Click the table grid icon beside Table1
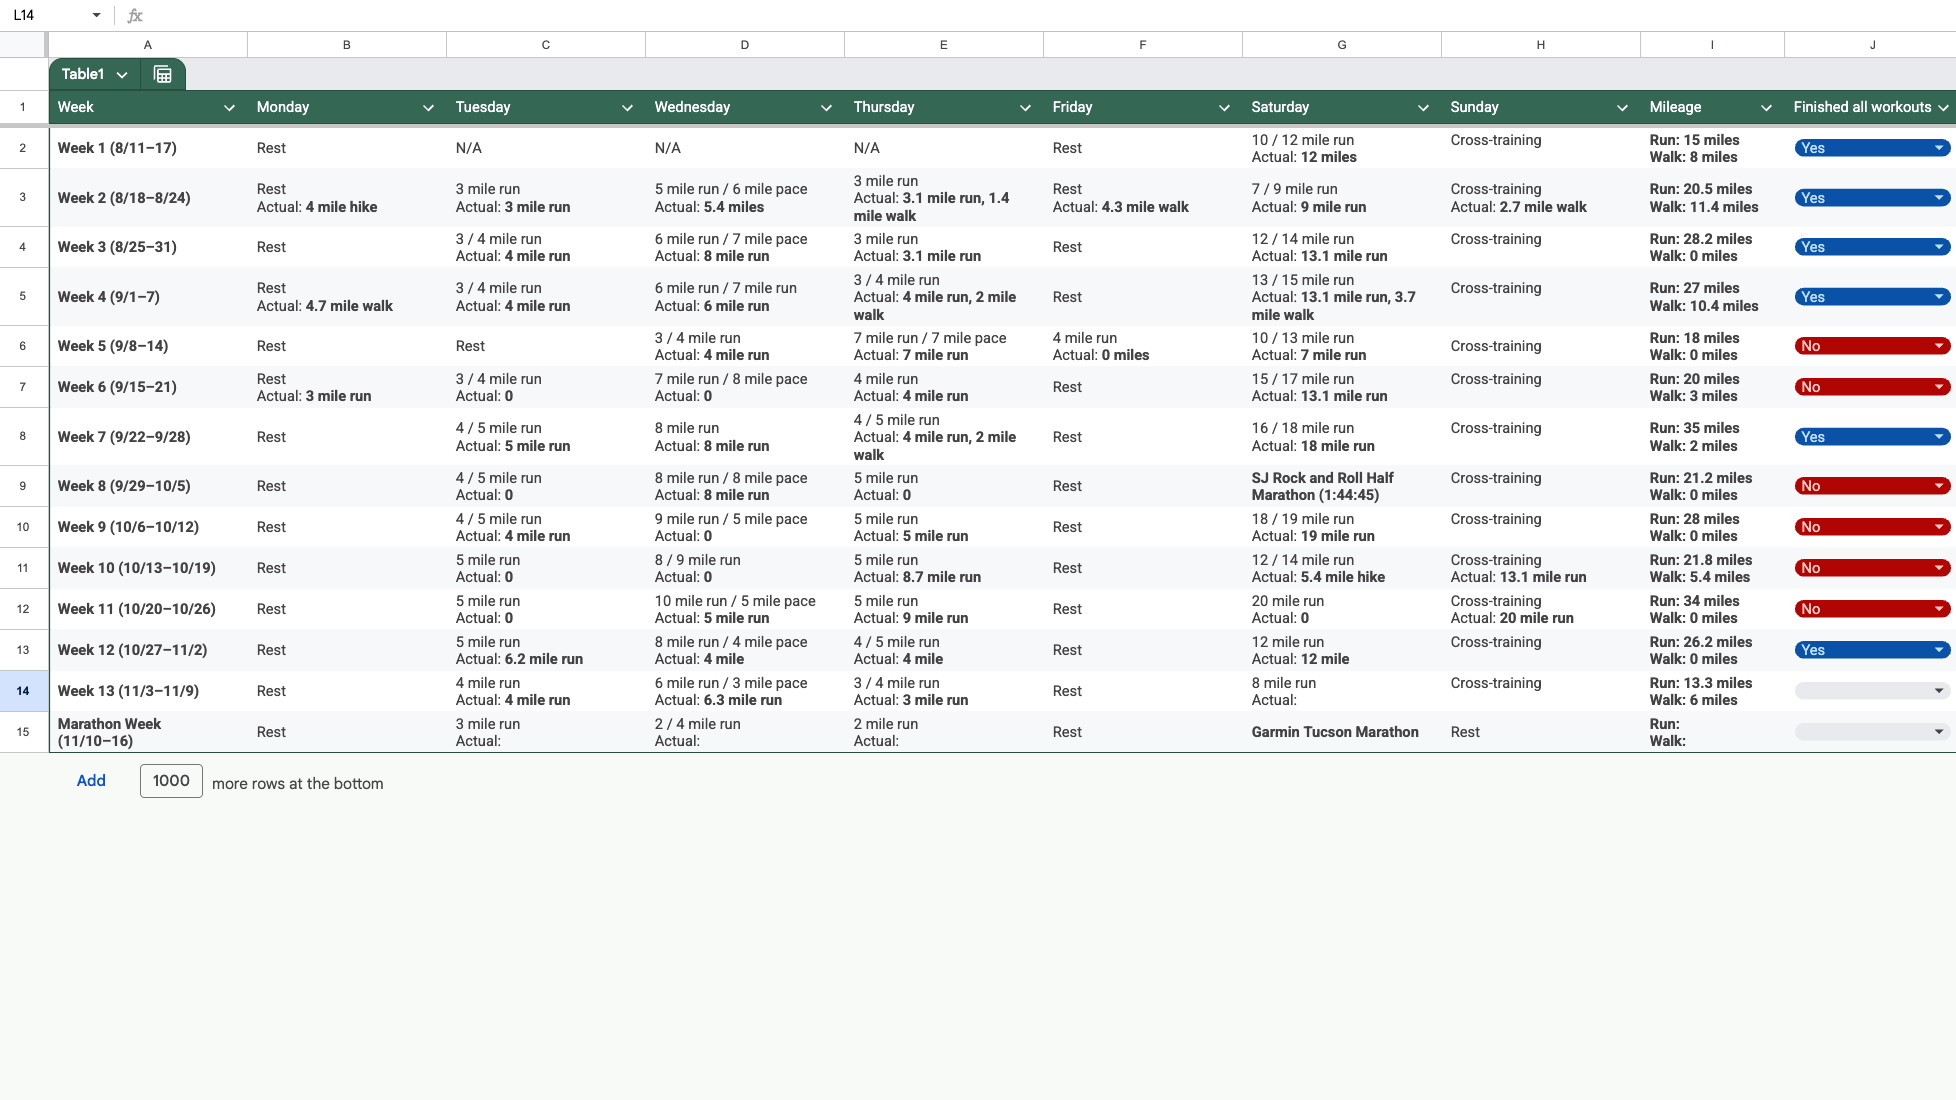 [x=162, y=73]
